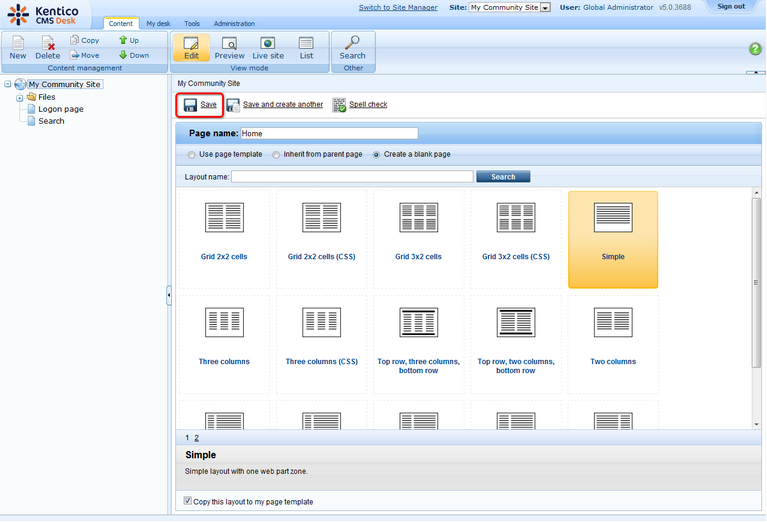Viewport: 767px width, 522px height.
Task: Collapse the content tree side panel
Action: (x=169, y=295)
